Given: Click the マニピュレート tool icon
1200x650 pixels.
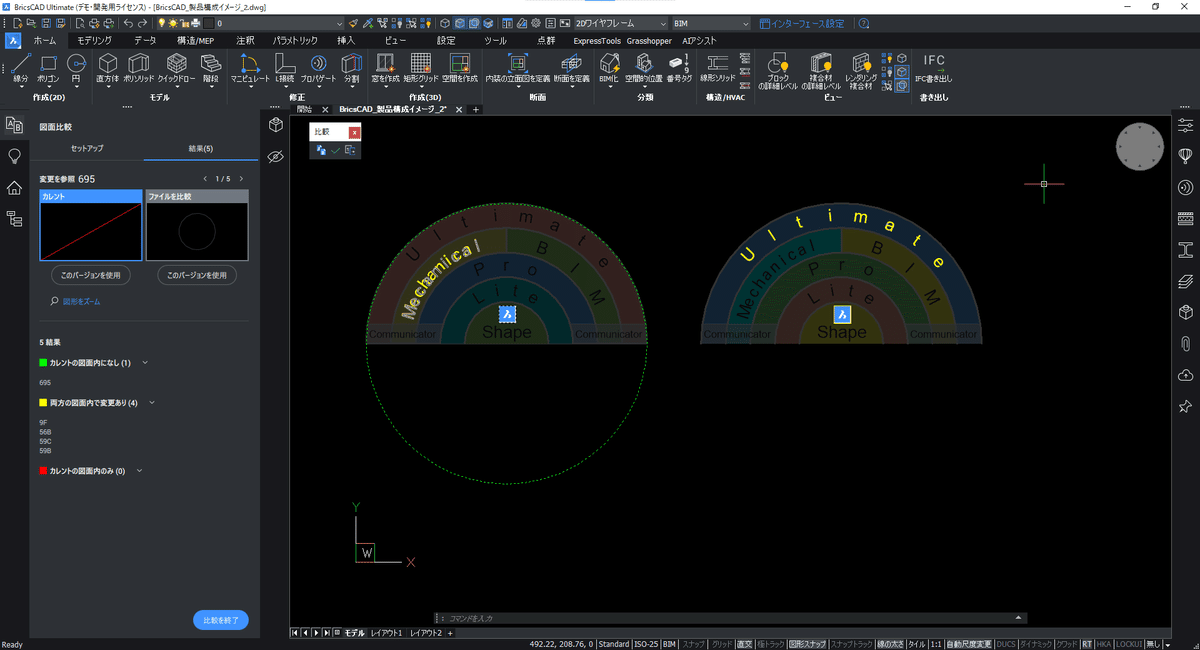Looking at the screenshot, I should [x=250, y=65].
